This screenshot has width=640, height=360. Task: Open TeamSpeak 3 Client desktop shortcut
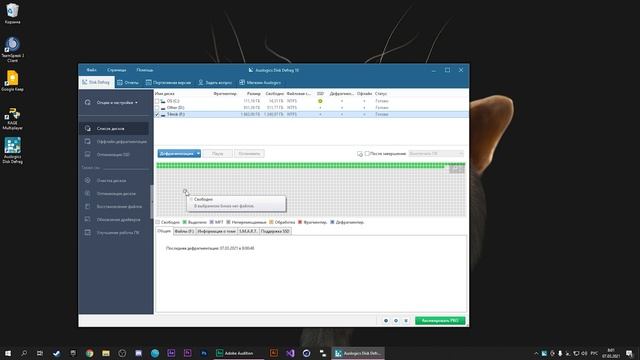click(12, 49)
